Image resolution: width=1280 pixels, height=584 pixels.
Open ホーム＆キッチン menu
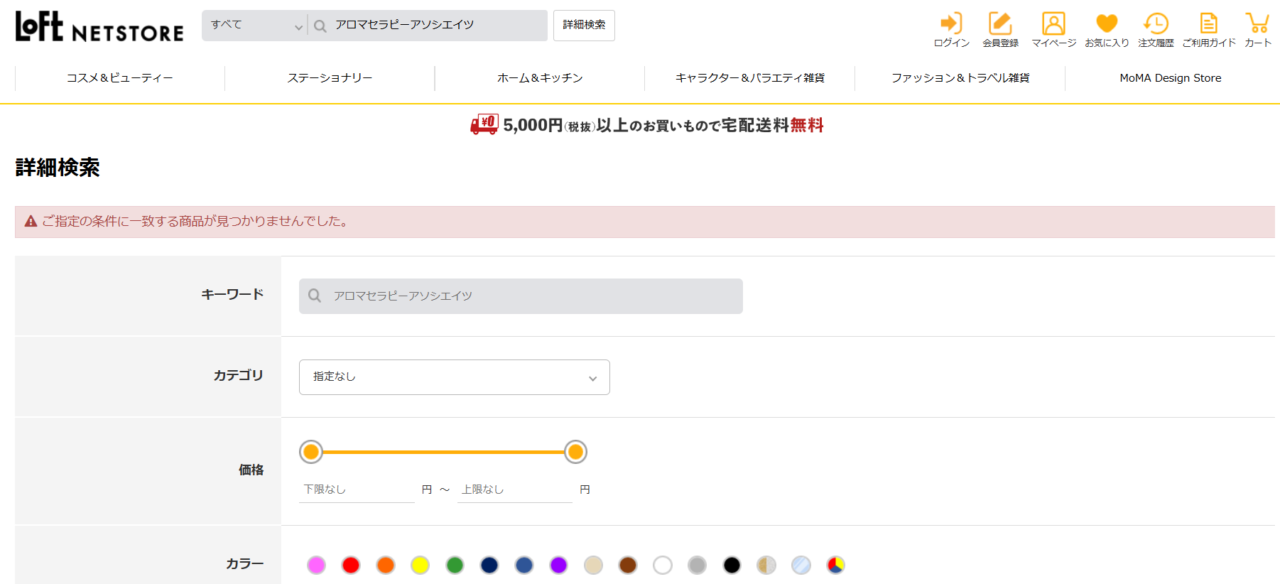[x=540, y=78]
